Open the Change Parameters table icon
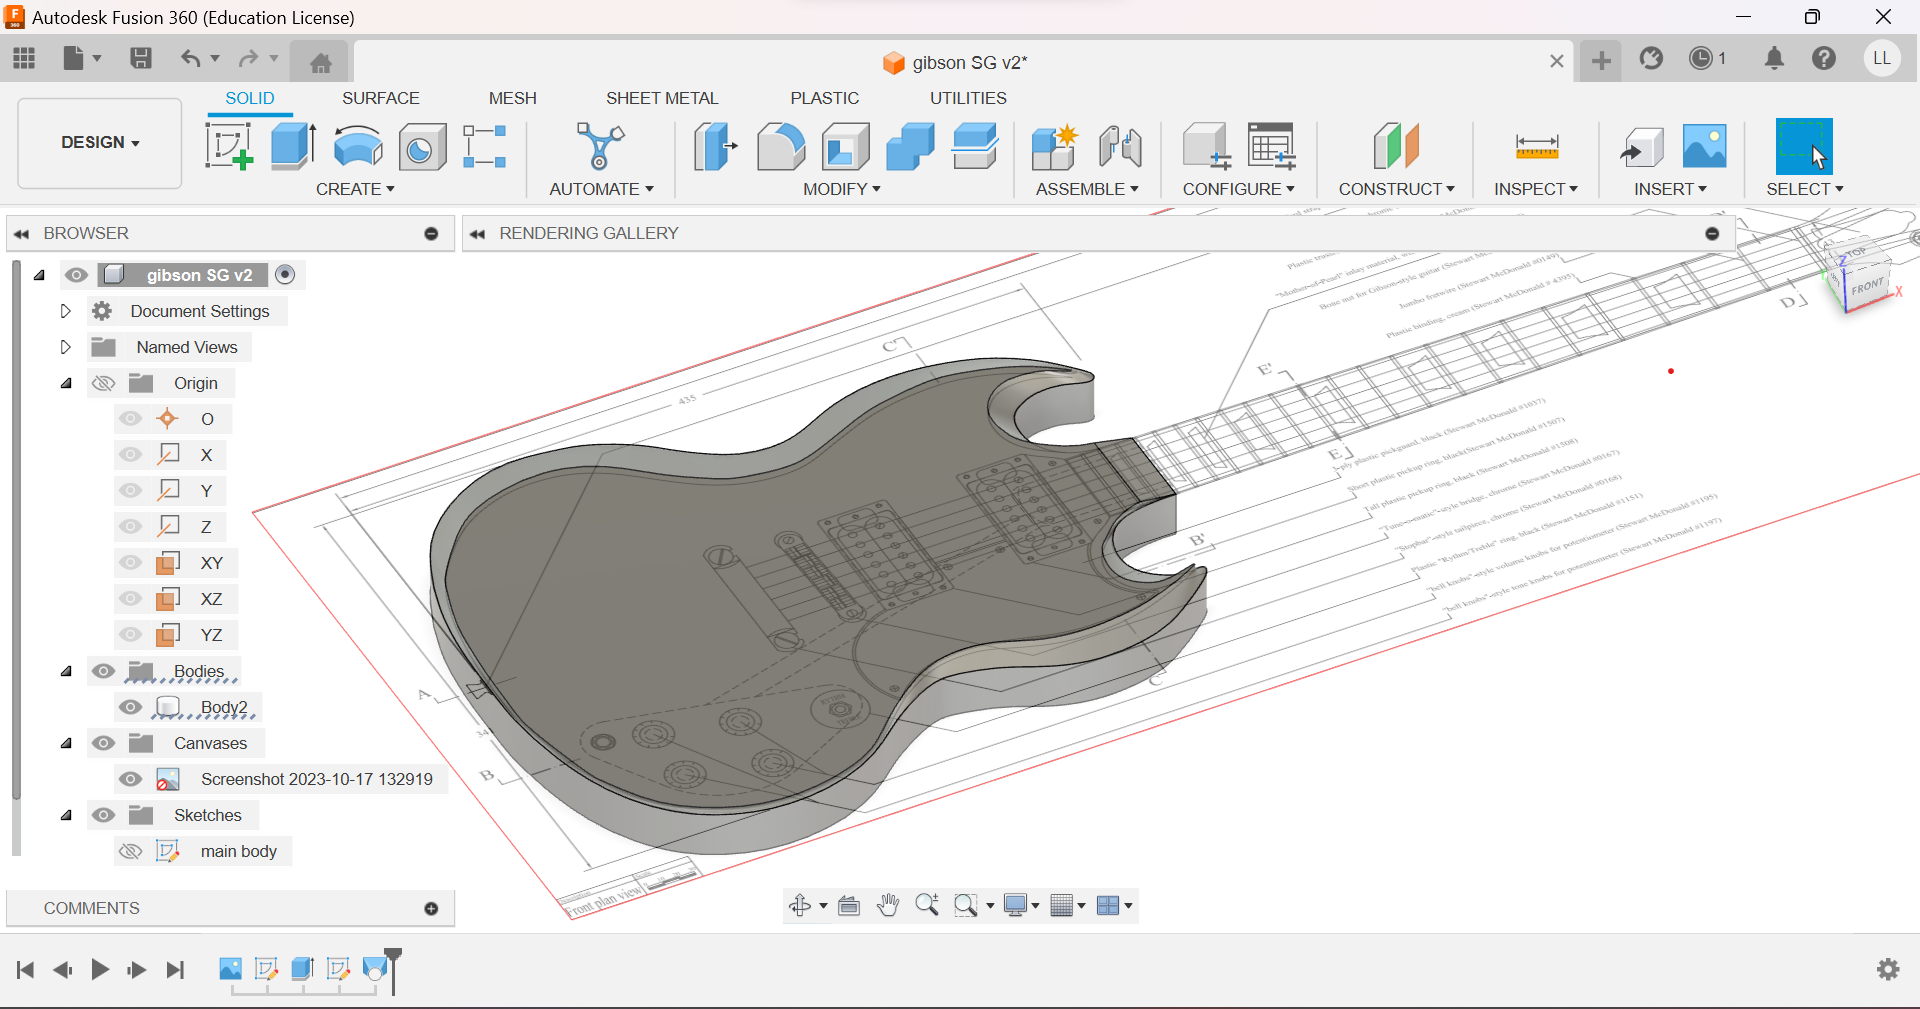The image size is (1920, 1009). point(1272,146)
